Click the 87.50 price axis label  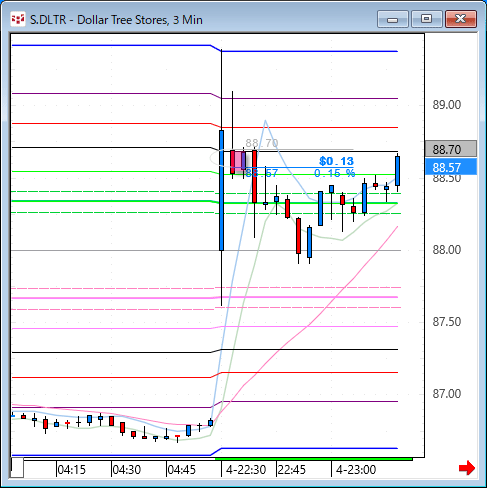pyautogui.click(x=447, y=322)
